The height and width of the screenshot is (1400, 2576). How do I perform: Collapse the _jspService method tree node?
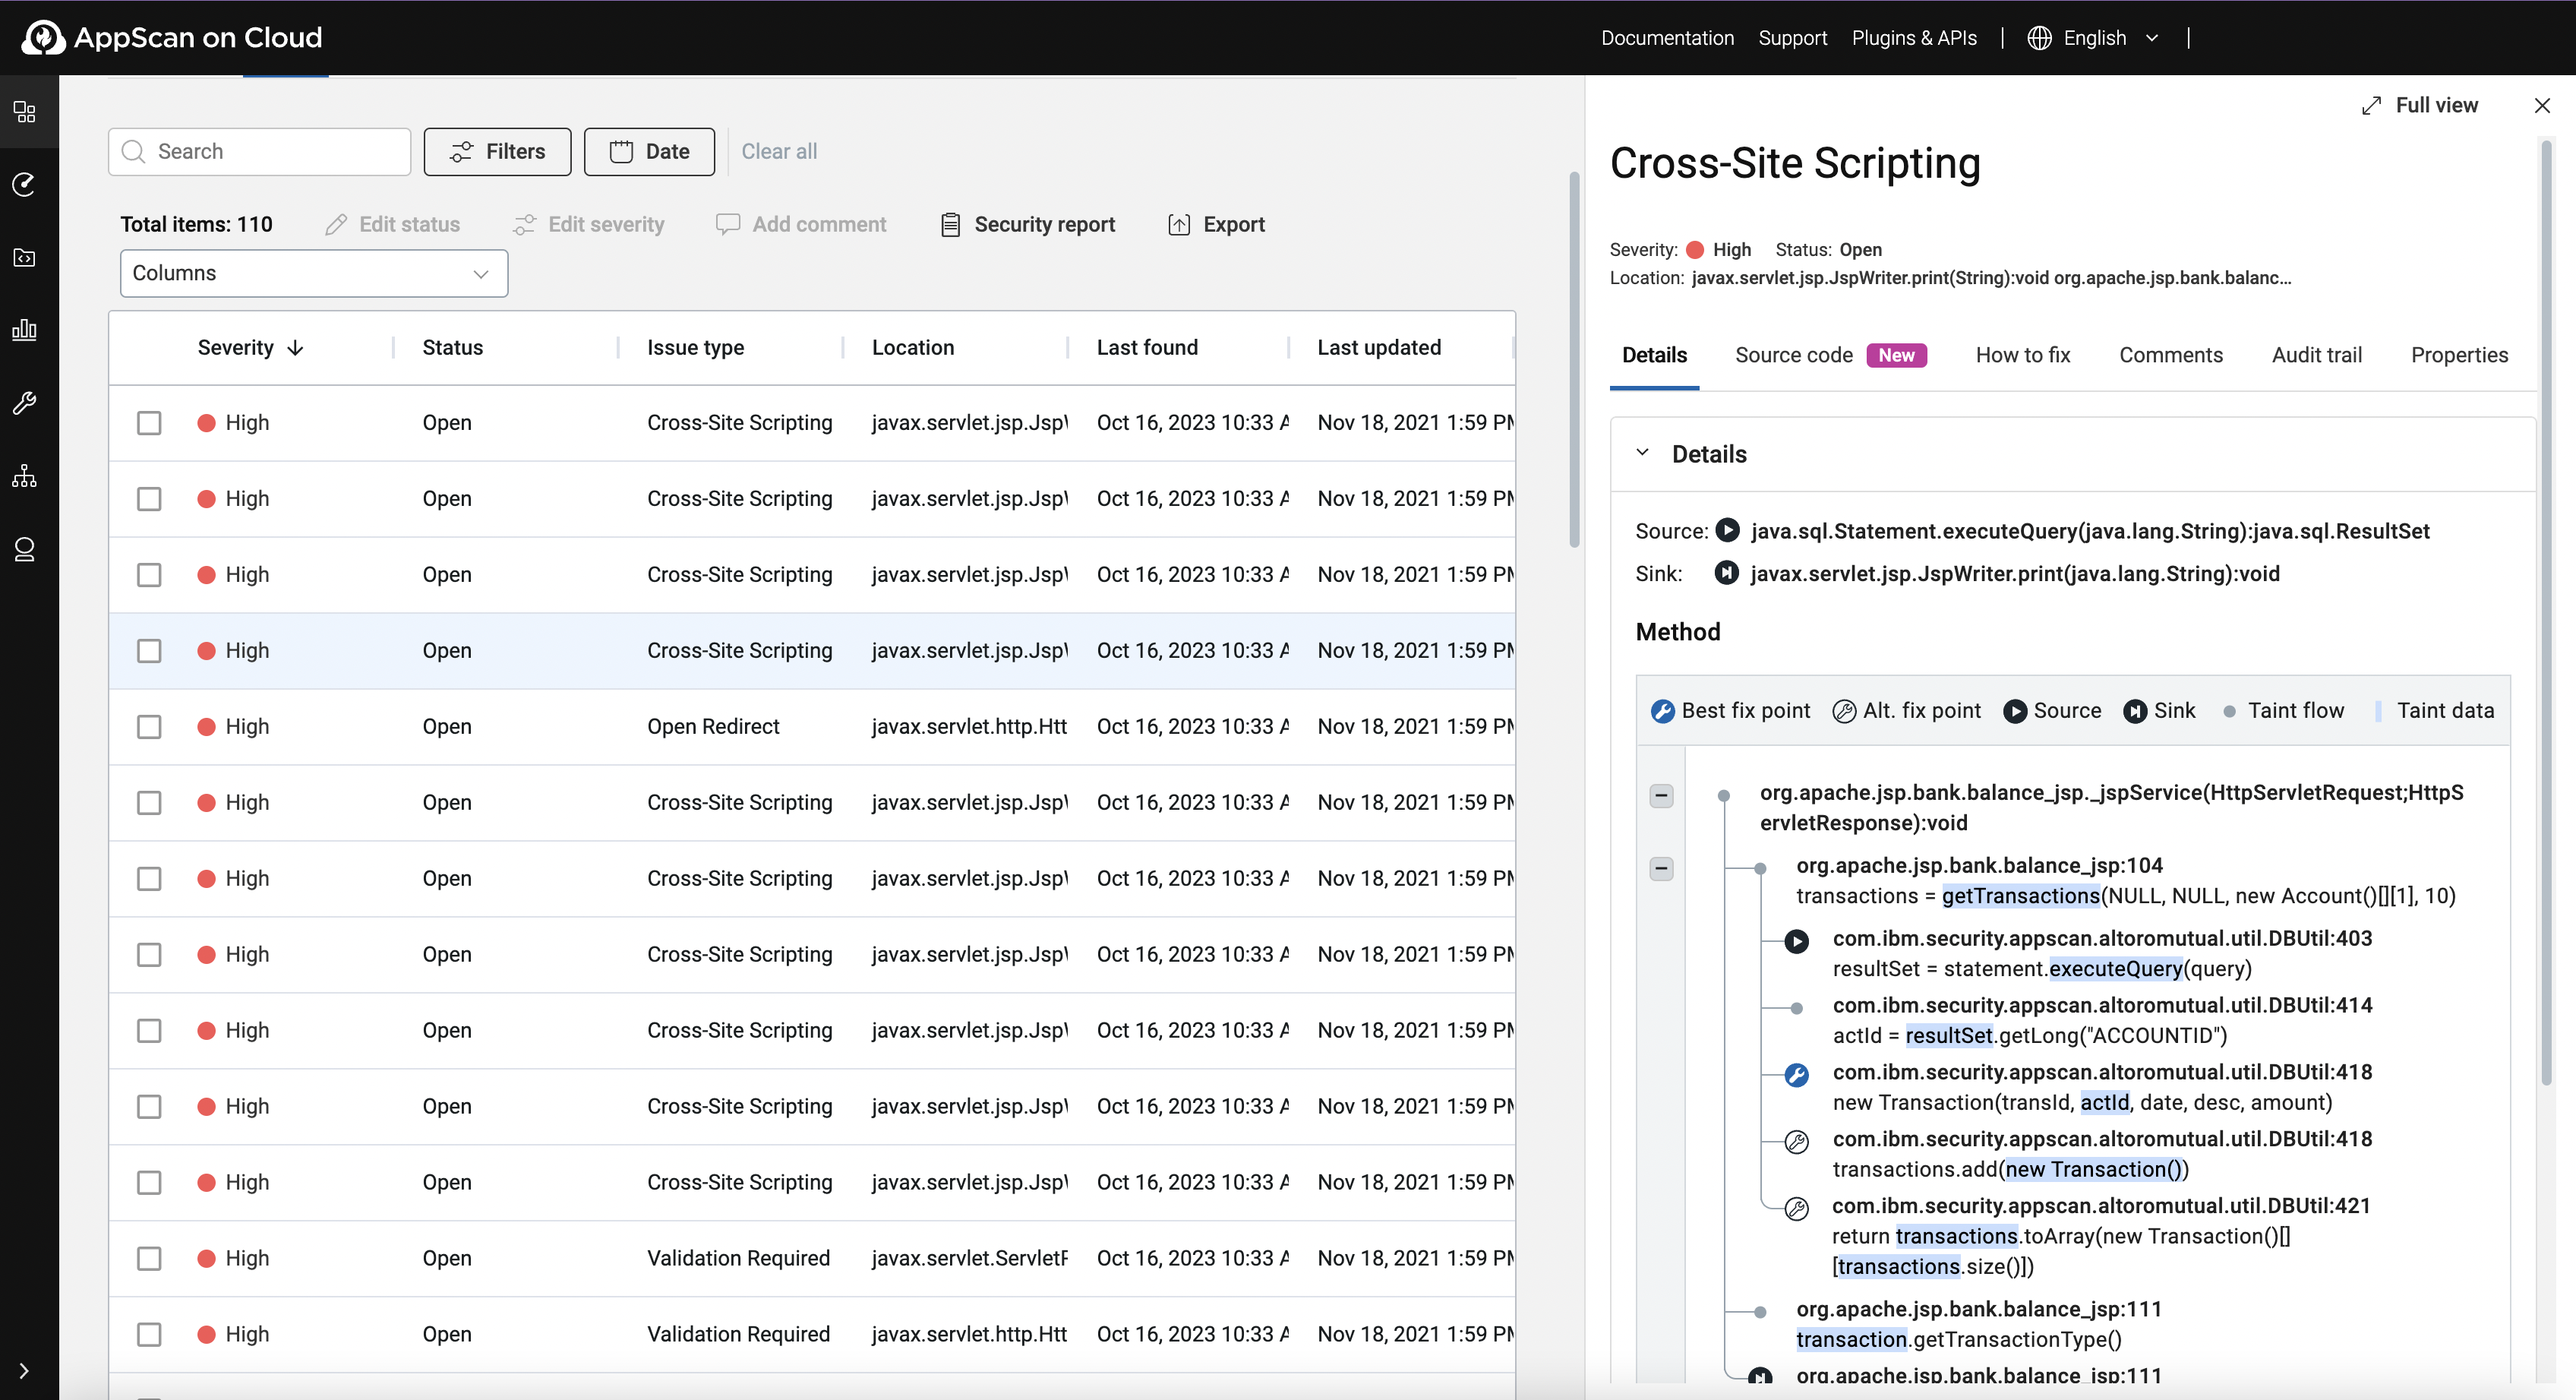(1661, 796)
